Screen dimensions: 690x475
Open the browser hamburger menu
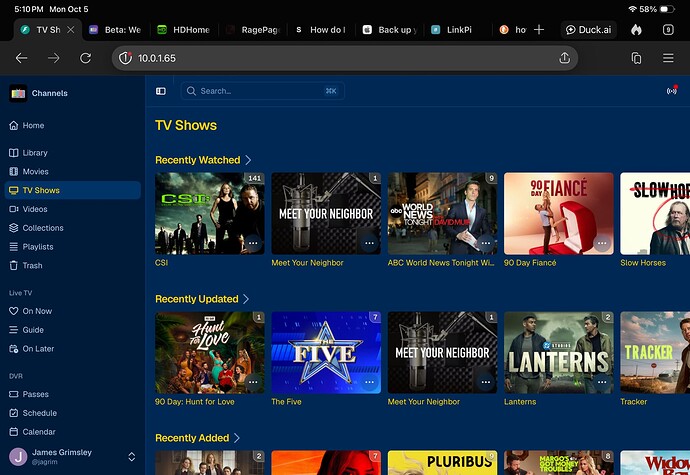click(x=668, y=58)
